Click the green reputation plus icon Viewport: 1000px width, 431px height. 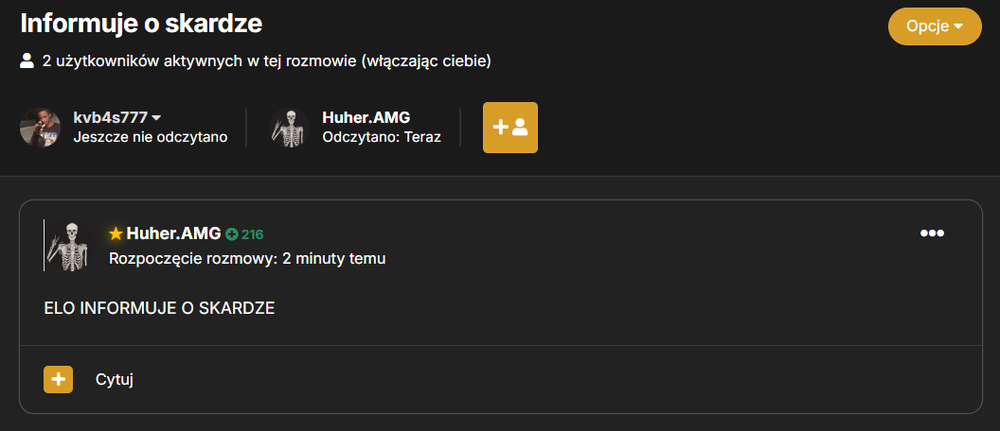tap(232, 235)
